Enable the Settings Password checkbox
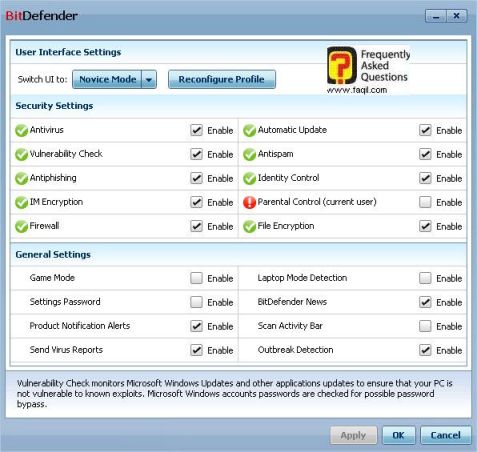The height and width of the screenshot is (452, 477). pos(196,302)
